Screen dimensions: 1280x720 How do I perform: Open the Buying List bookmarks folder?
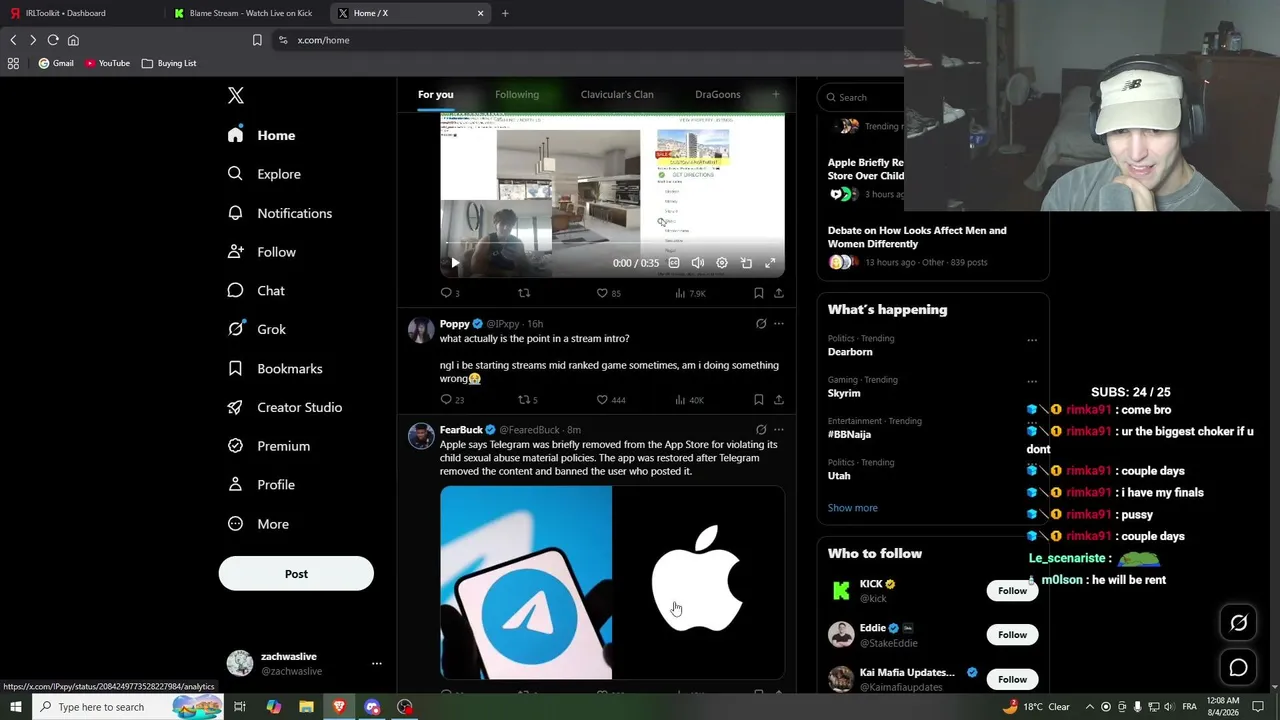pos(169,63)
